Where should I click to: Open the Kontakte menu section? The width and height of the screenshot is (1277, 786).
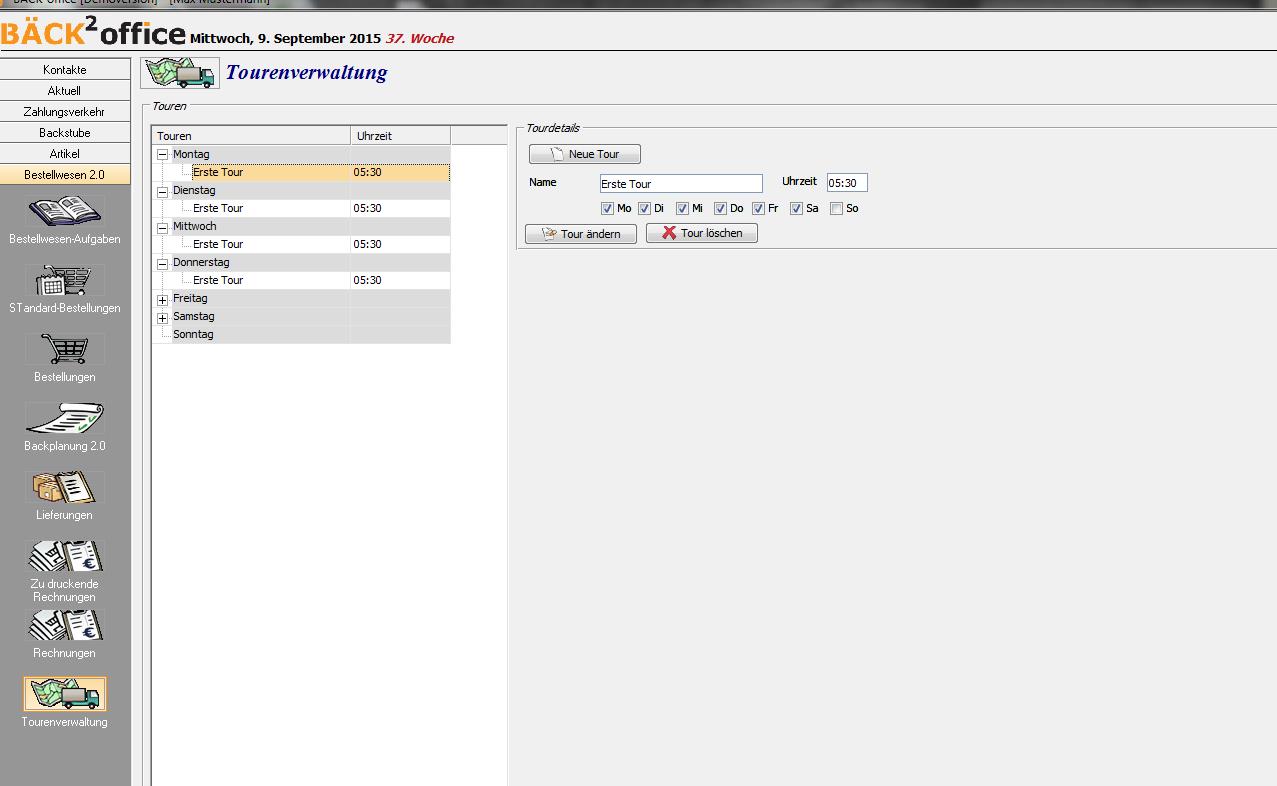coord(65,70)
